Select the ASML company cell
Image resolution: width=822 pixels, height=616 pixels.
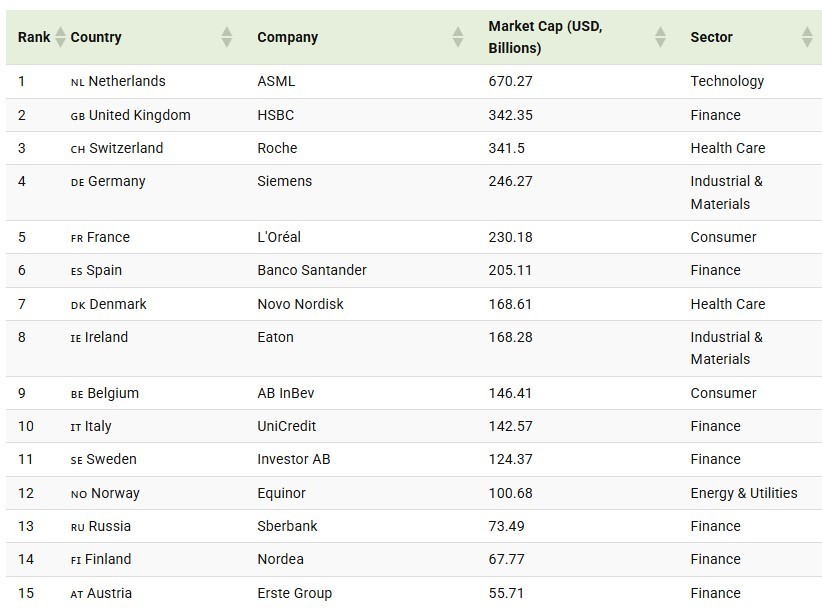(x=276, y=81)
